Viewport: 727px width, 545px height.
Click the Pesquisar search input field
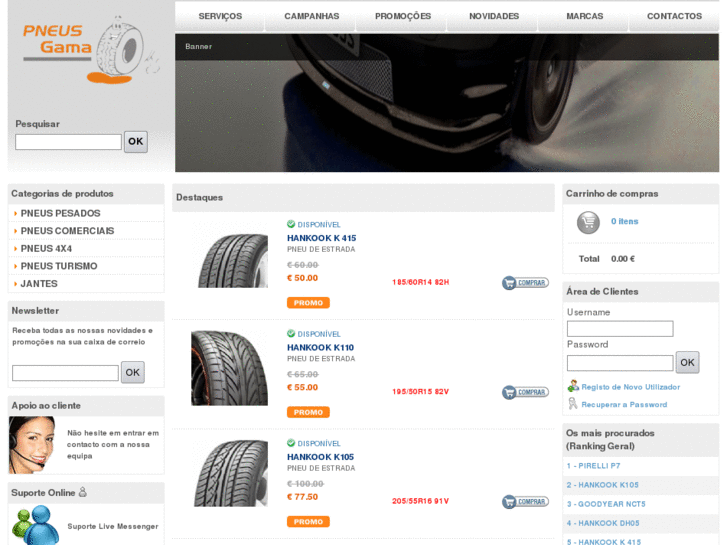click(x=68, y=142)
